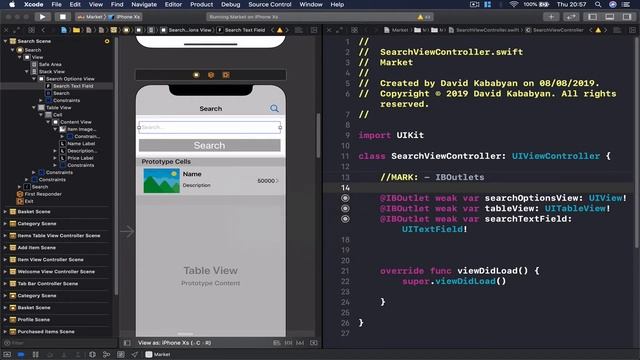
Task: Collapse the Stack View node
Action: pyautogui.click(x=27, y=71)
